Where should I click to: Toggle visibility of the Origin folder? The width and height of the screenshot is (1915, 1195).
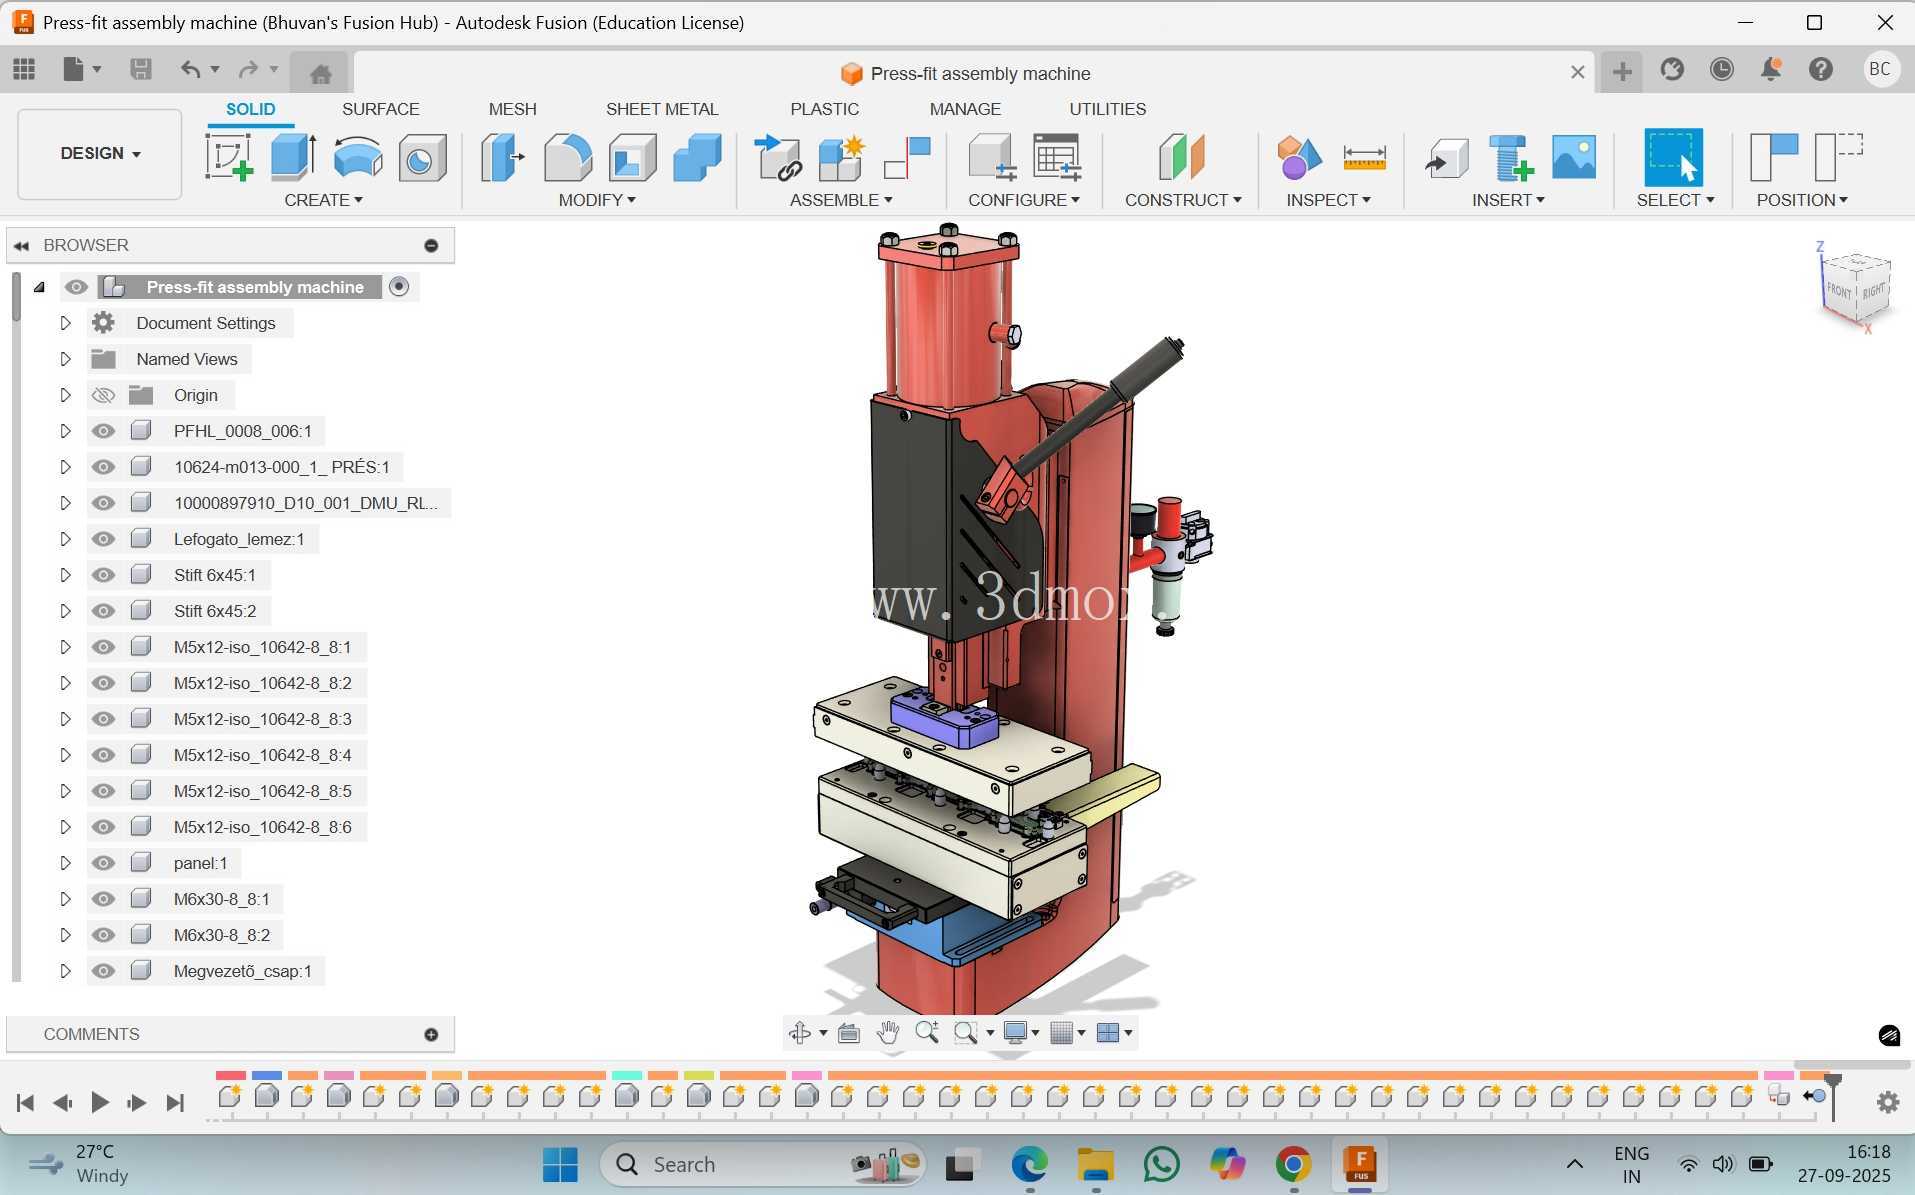point(103,395)
